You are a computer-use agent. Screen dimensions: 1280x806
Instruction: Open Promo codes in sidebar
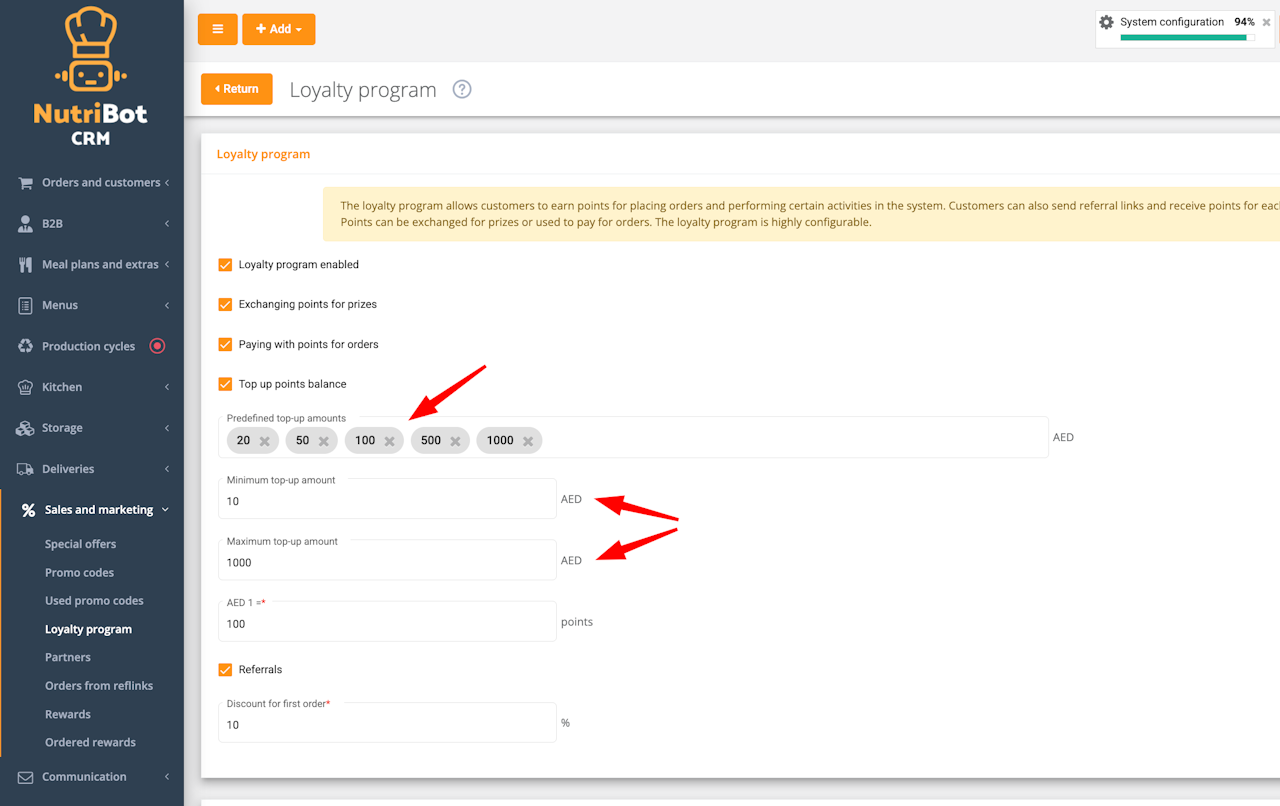click(79, 573)
